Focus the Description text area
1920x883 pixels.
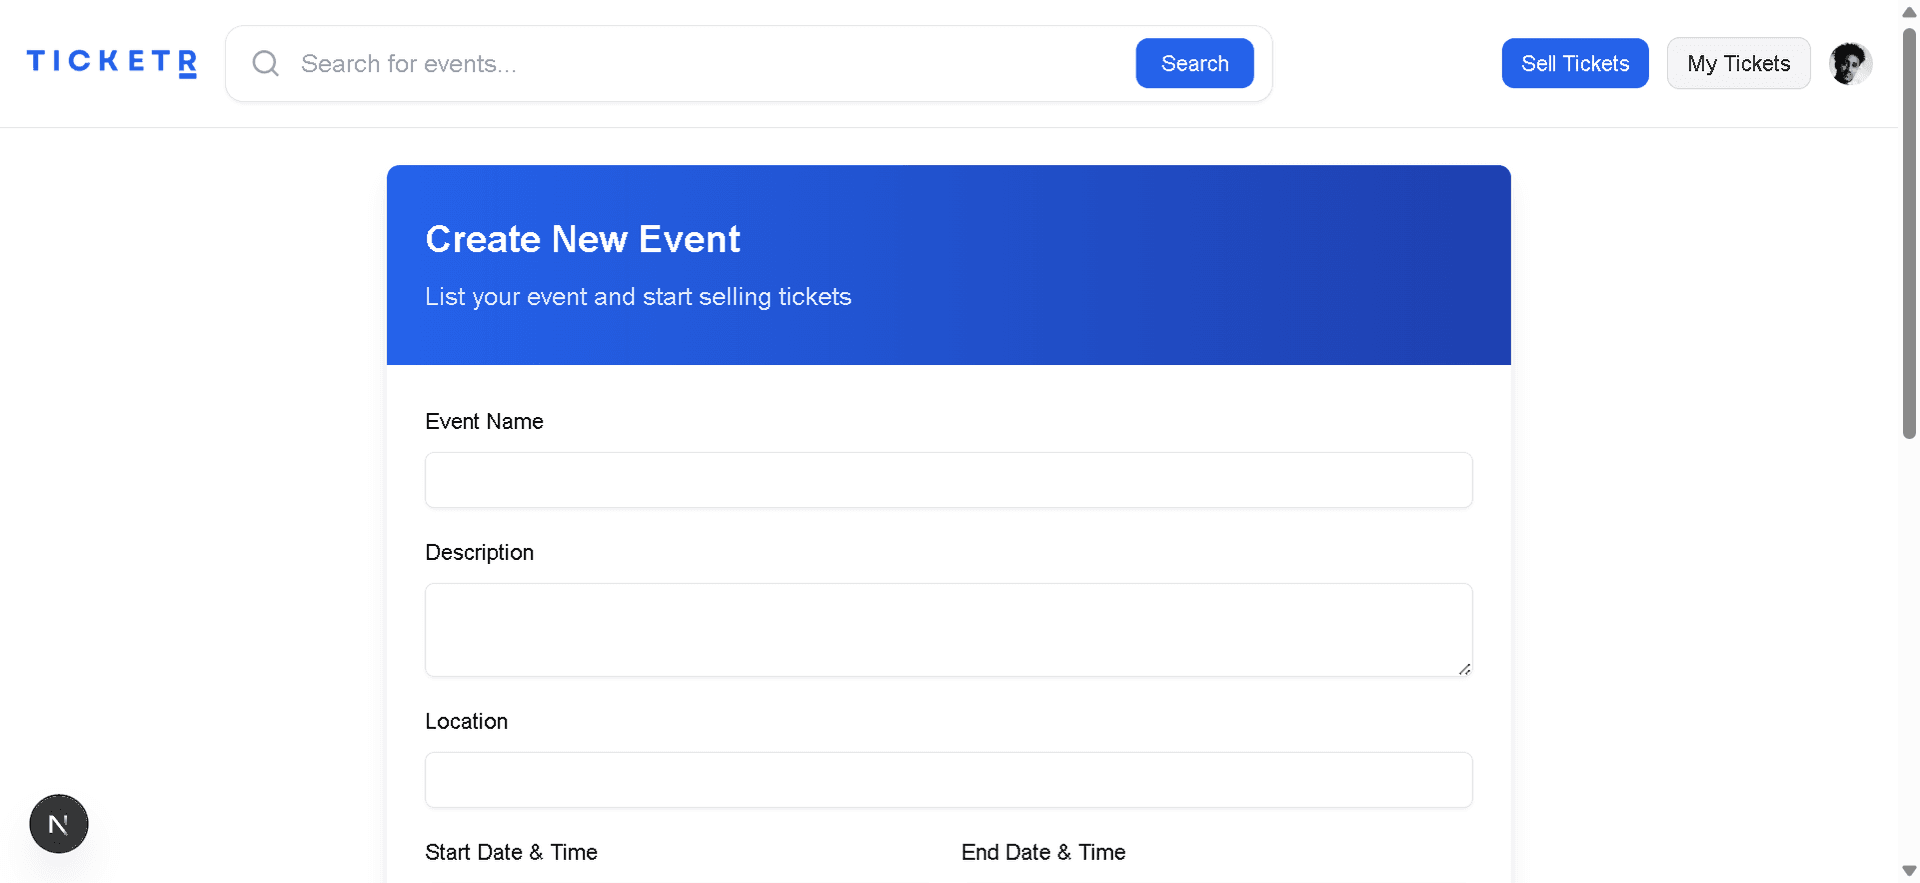pos(948,630)
